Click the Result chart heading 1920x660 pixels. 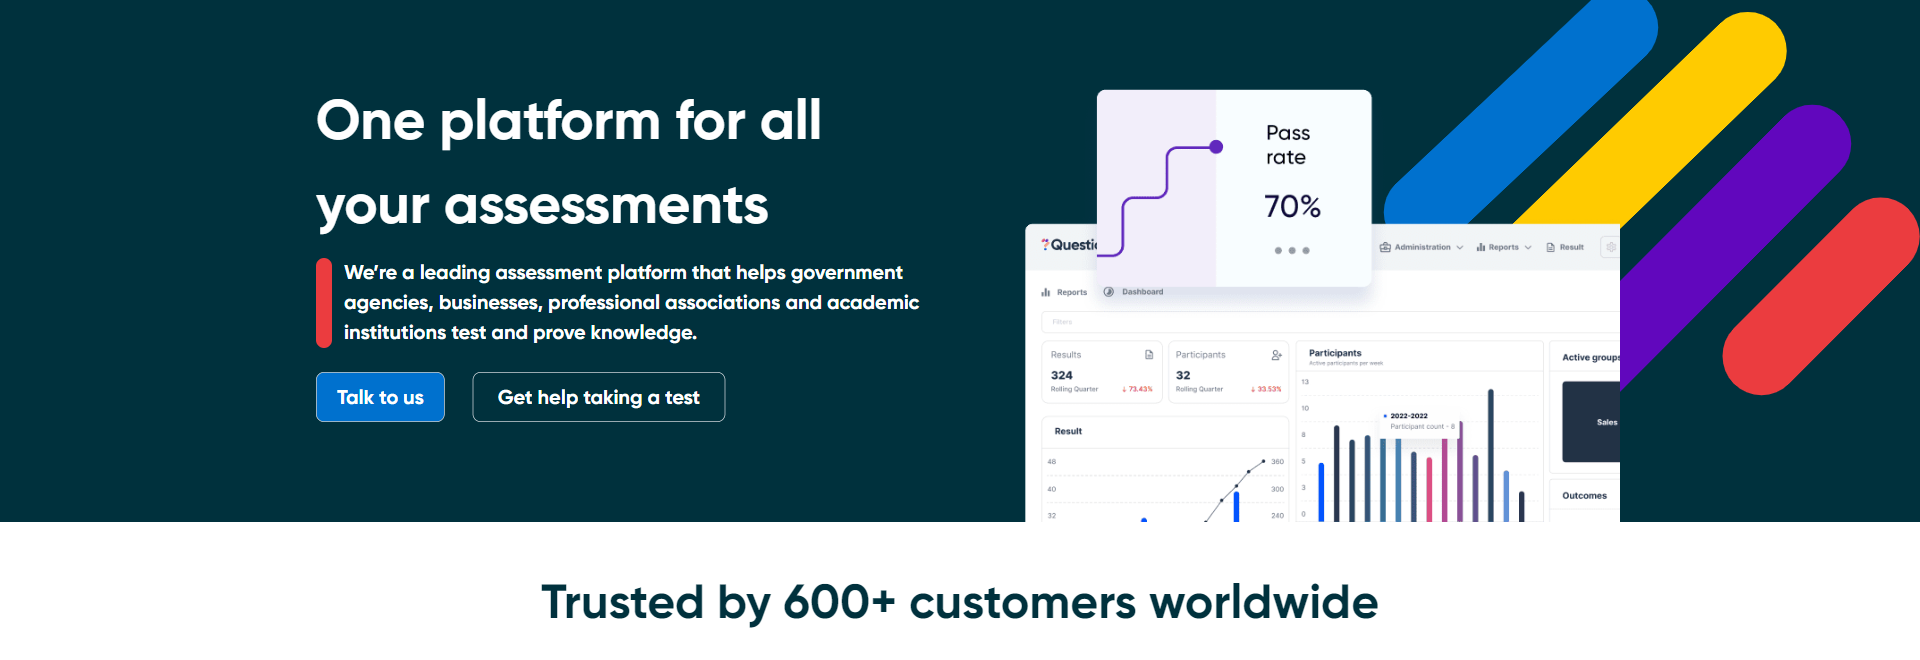coord(1068,431)
